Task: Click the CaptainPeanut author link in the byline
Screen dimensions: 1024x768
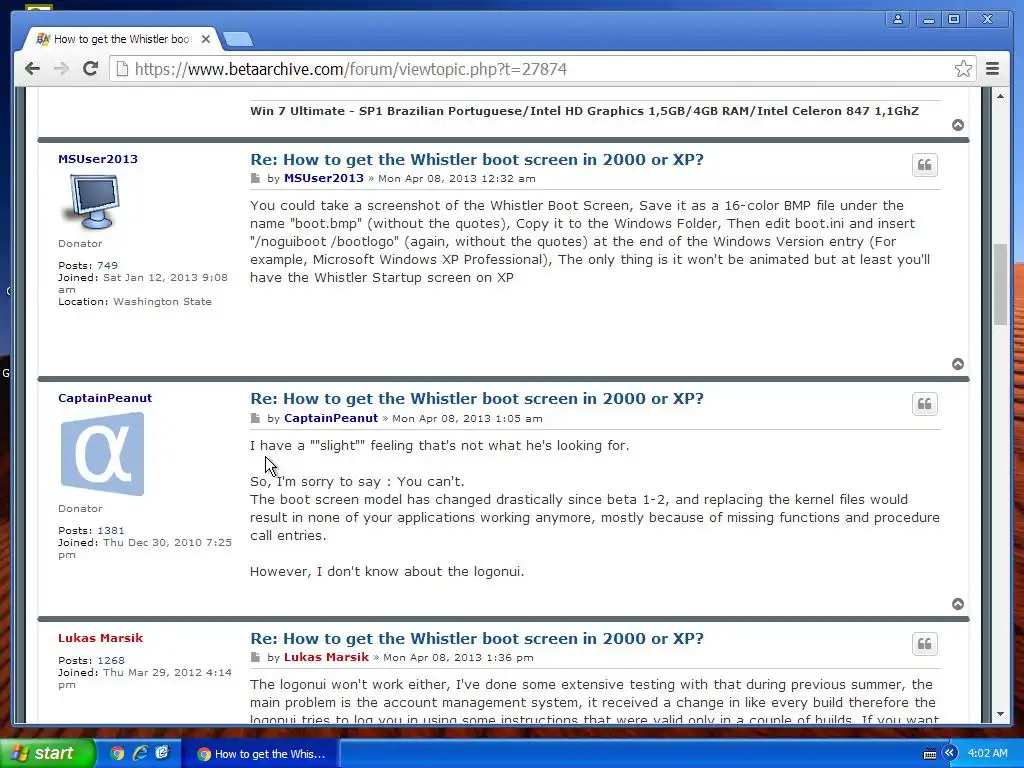Action: 330,418
